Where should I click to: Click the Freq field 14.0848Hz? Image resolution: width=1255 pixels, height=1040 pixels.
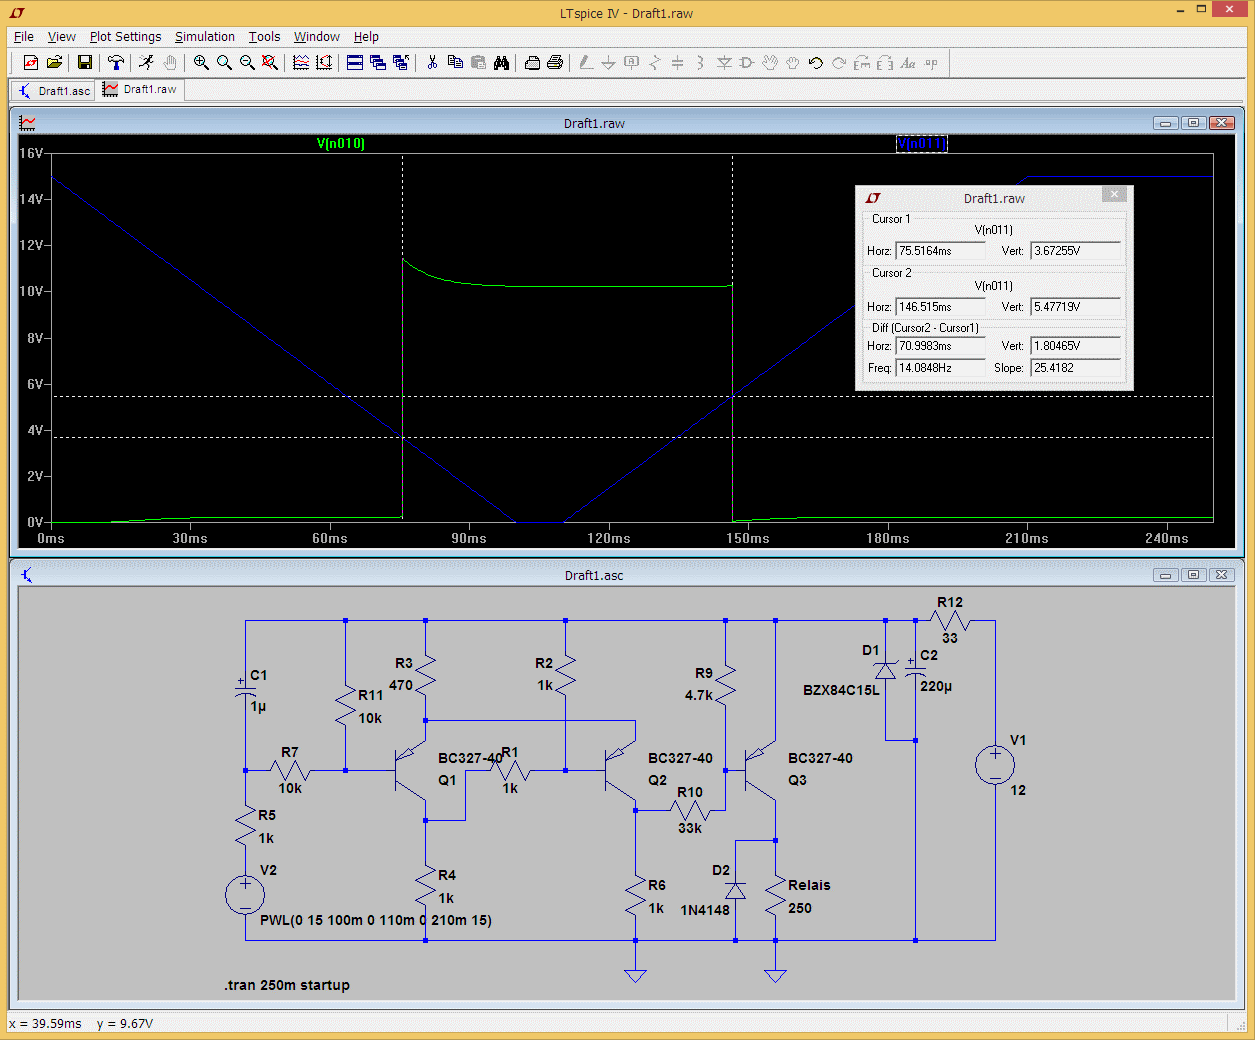940,368
